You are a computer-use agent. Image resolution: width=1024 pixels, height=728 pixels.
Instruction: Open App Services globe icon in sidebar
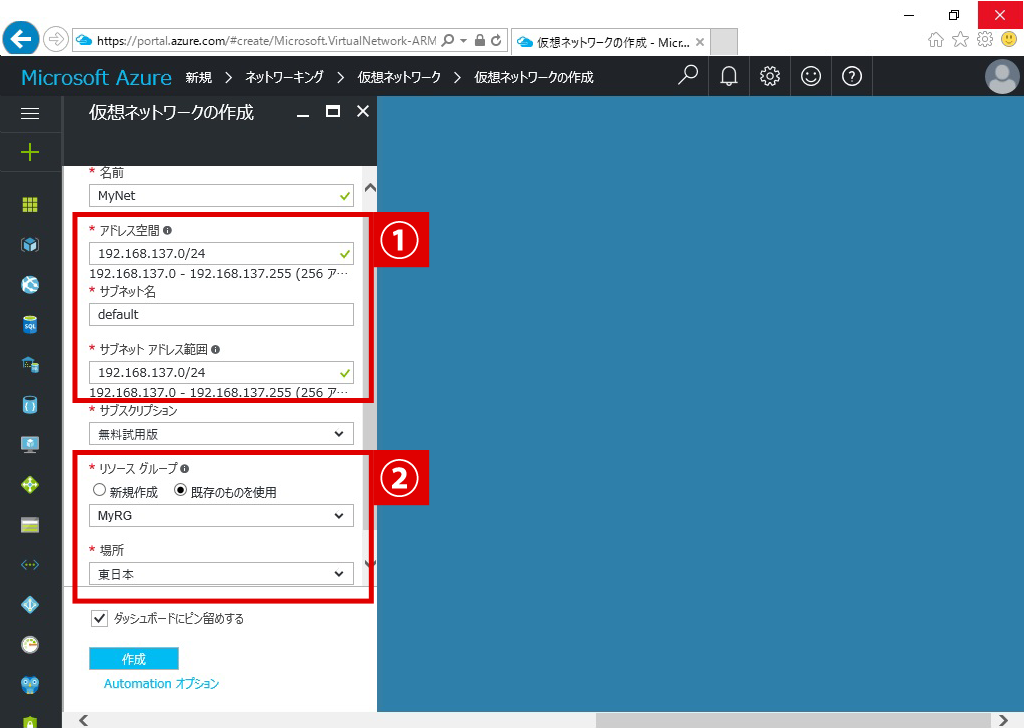[30, 285]
